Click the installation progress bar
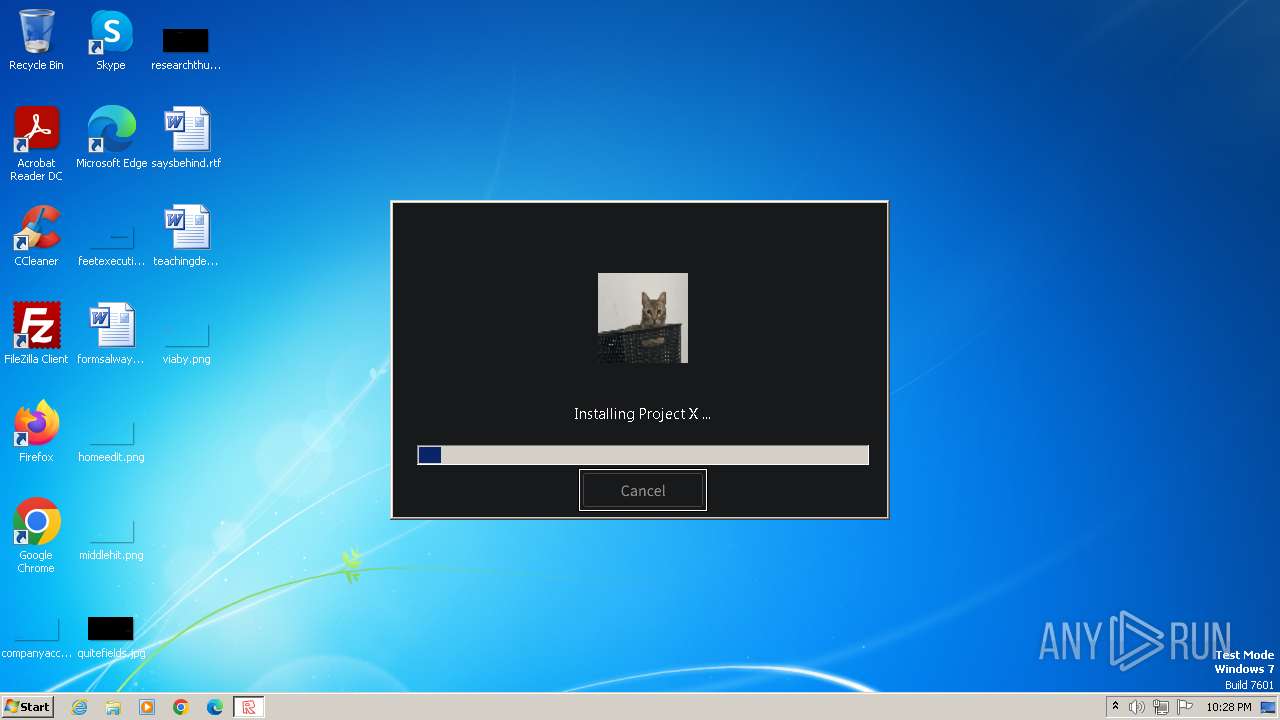The width and height of the screenshot is (1280, 720). point(643,455)
